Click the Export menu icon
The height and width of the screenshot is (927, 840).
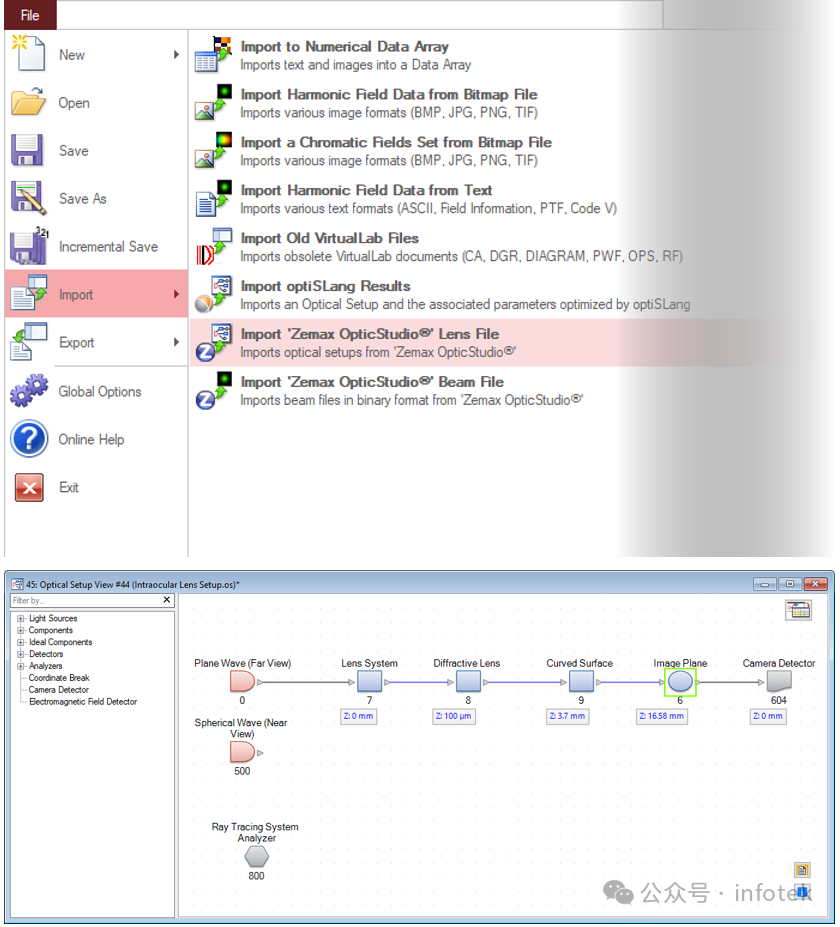point(29,341)
